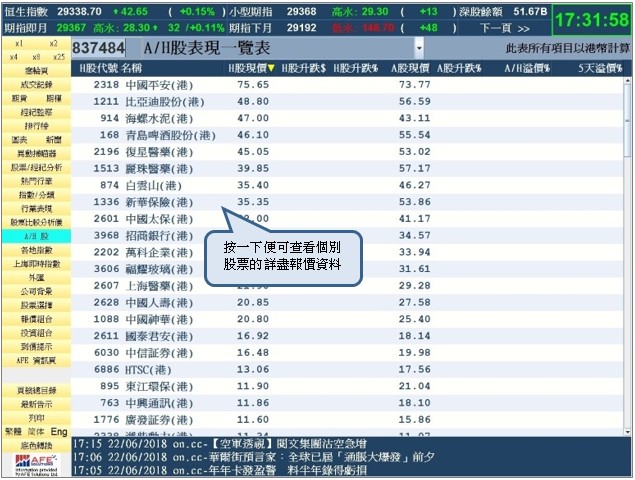Select the 1336 新華保險(港) row
Viewport: 635px width, 480px height.
[x=347, y=202]
